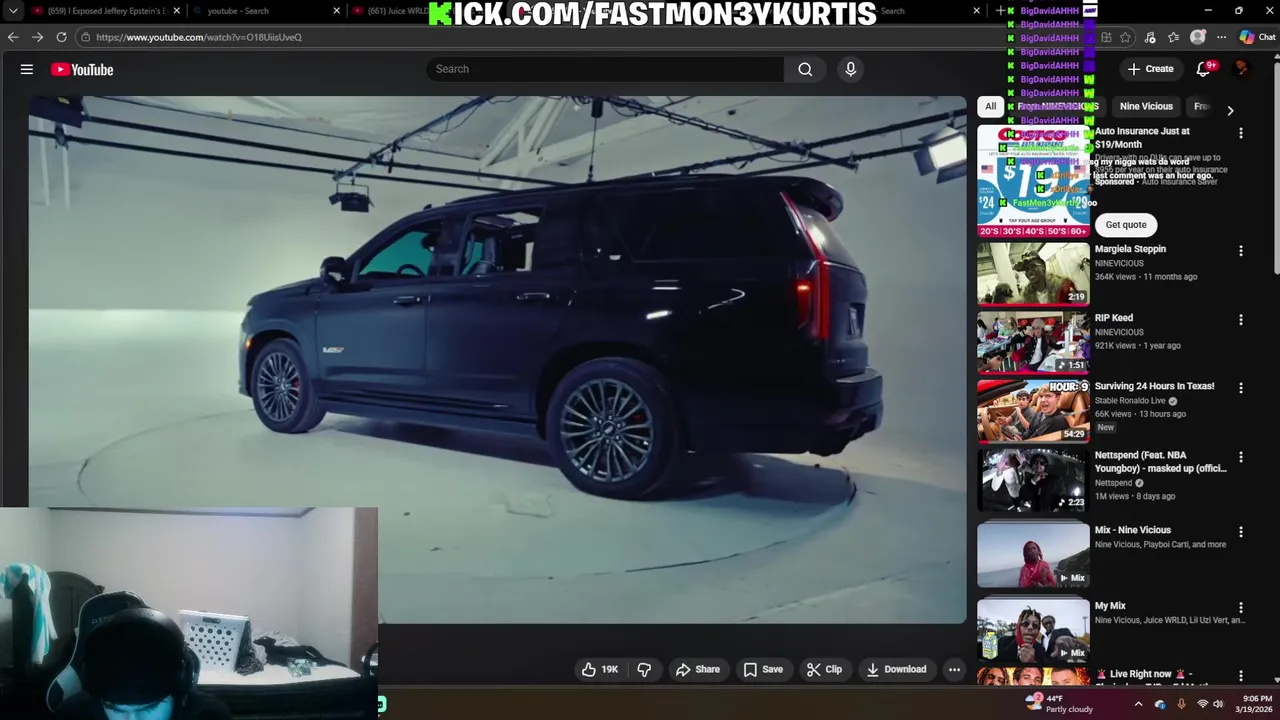
Task: Open options for Margiela Steppin video
Action: click(x=1241, y=251)
